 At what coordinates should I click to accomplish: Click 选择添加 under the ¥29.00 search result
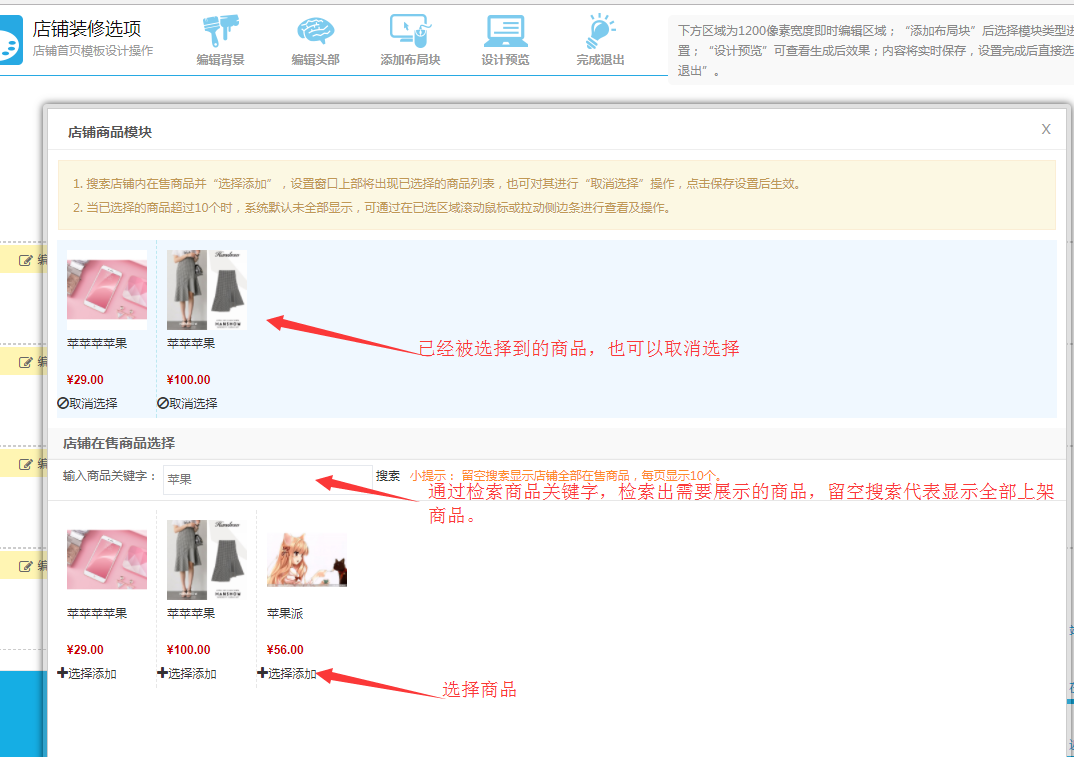pyautogui.click(x=87, y=674)
